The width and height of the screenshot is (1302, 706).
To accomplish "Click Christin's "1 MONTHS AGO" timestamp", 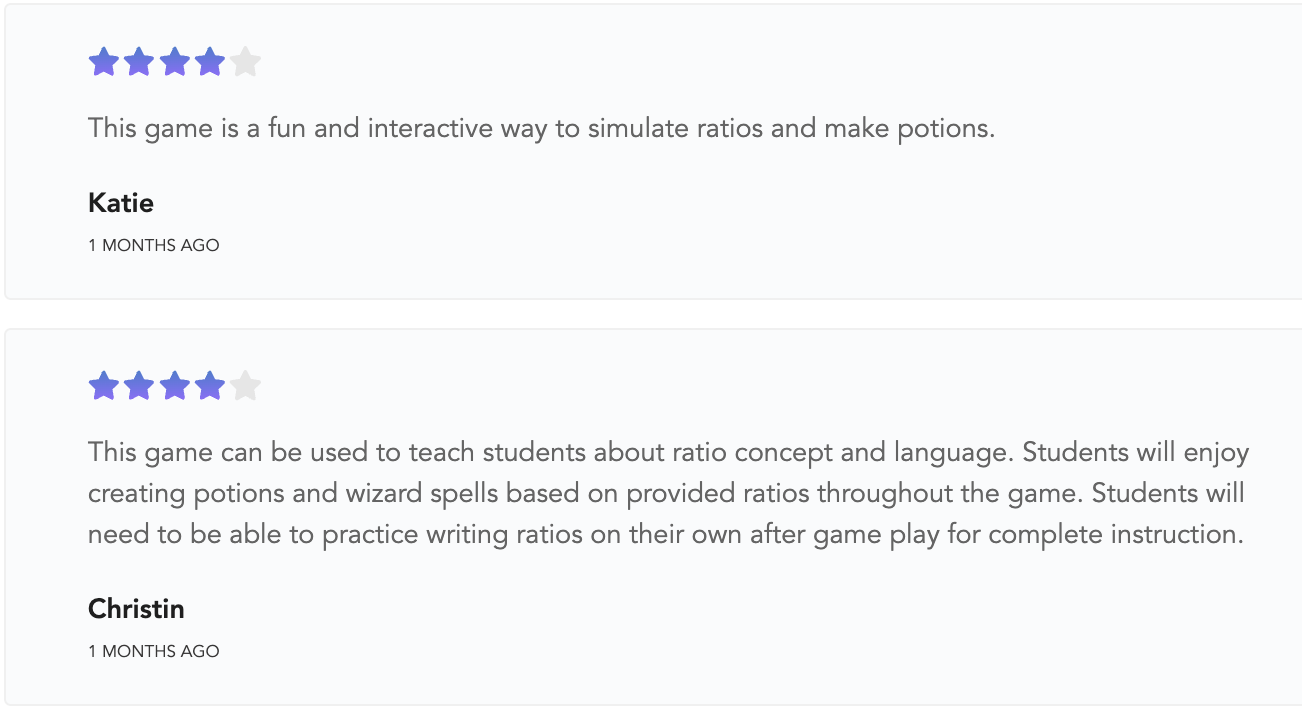I will point(153,651).
